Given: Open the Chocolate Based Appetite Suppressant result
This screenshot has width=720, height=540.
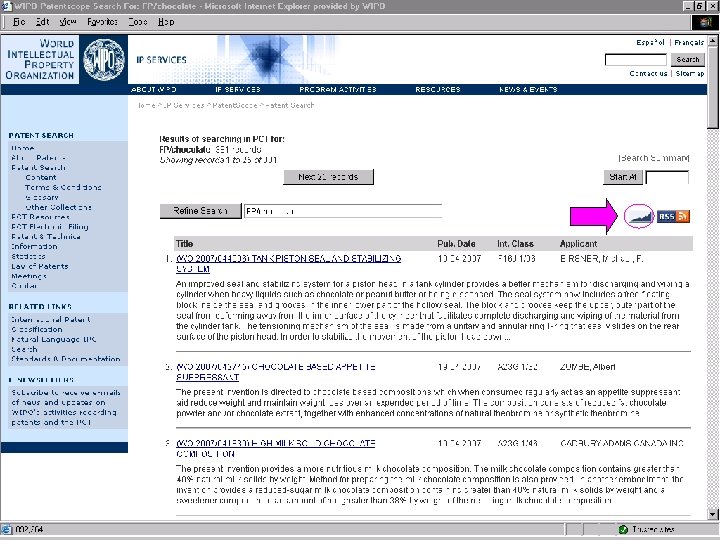Looking at the screenshot, I should [x=276, y=372].
